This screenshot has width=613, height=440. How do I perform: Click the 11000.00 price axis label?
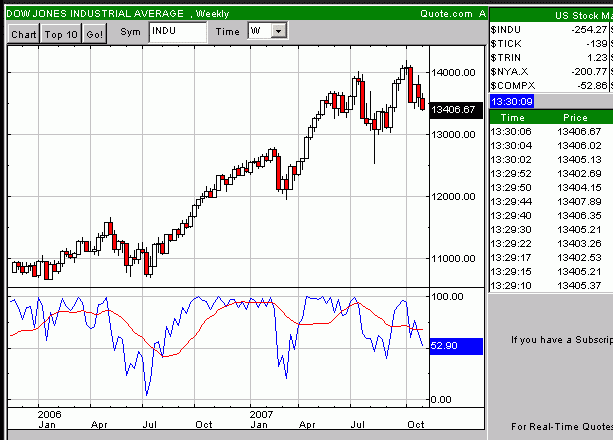pyautogui.click(x=453, y=259)
